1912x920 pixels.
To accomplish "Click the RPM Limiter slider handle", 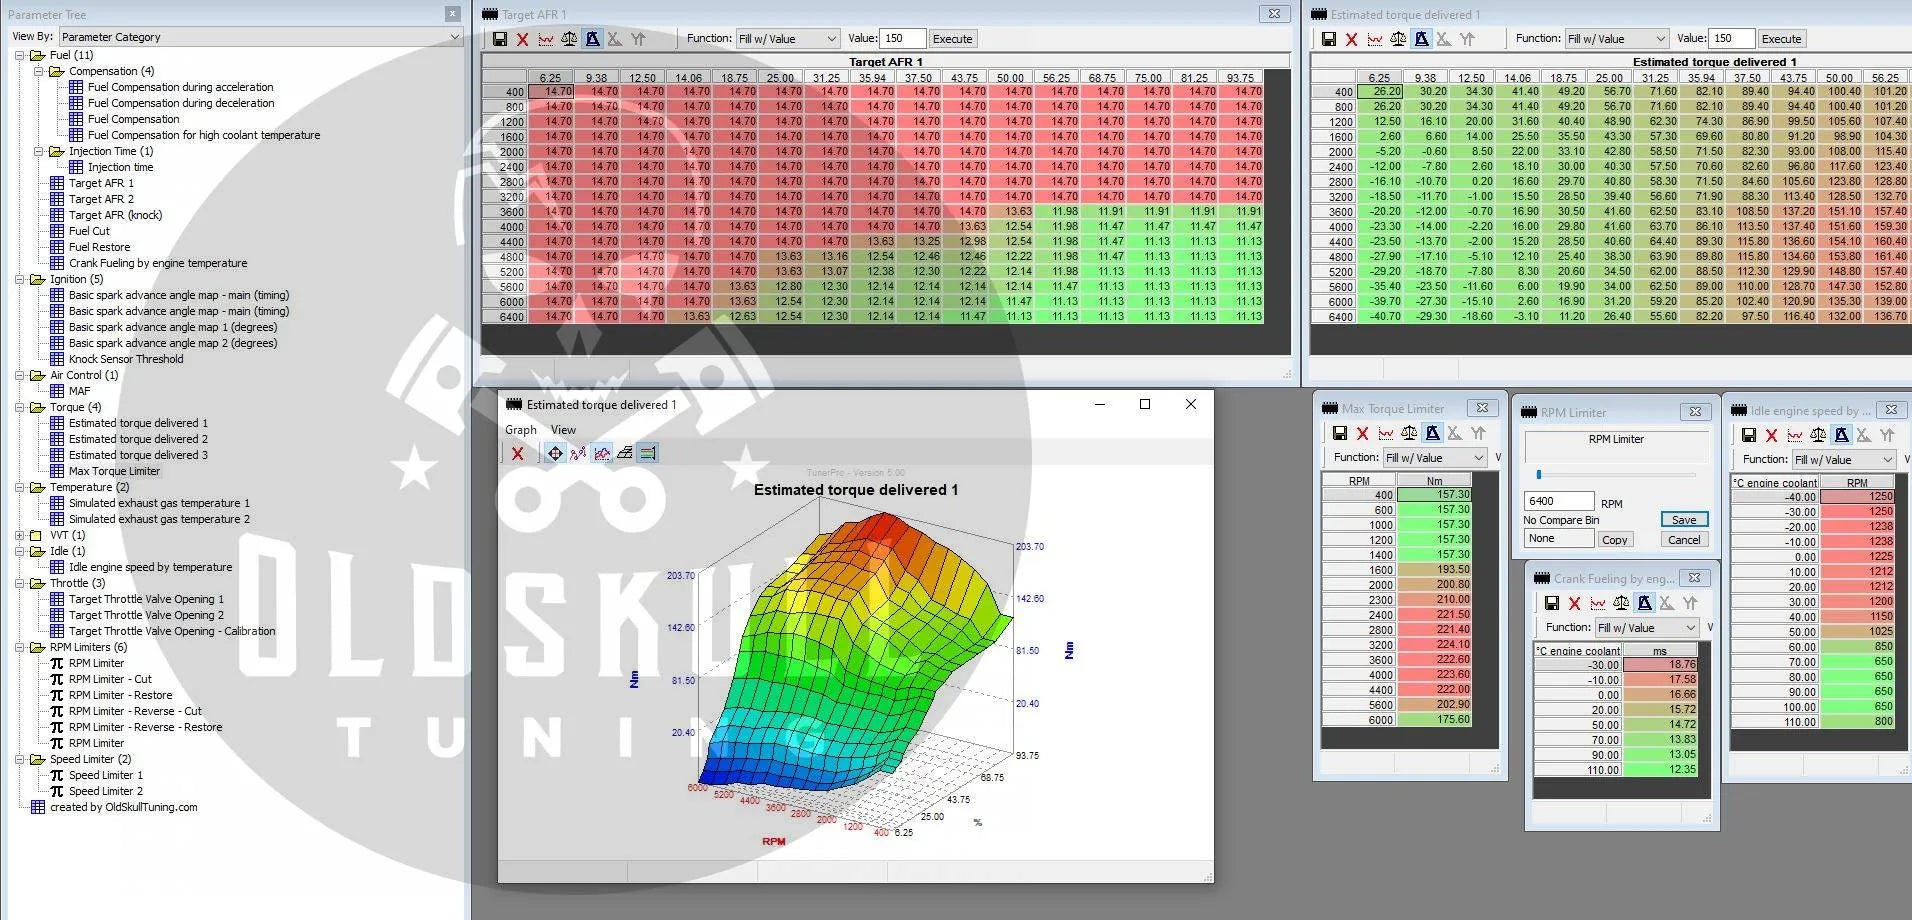I will click(x=1538, y=474).
